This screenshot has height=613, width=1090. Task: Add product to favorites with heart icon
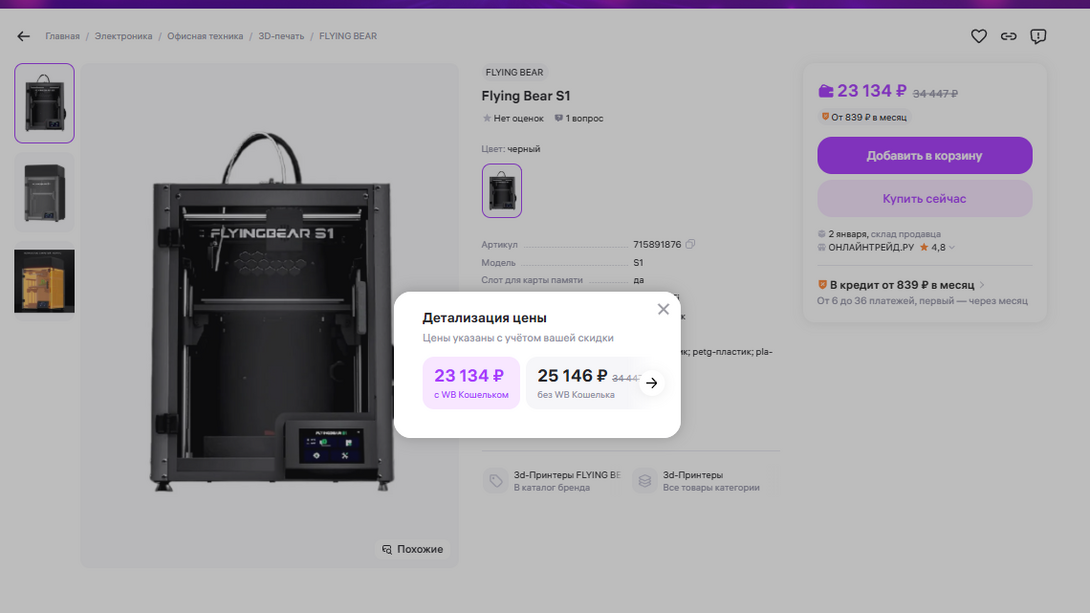pyautogui.click(x=979, y=36)
